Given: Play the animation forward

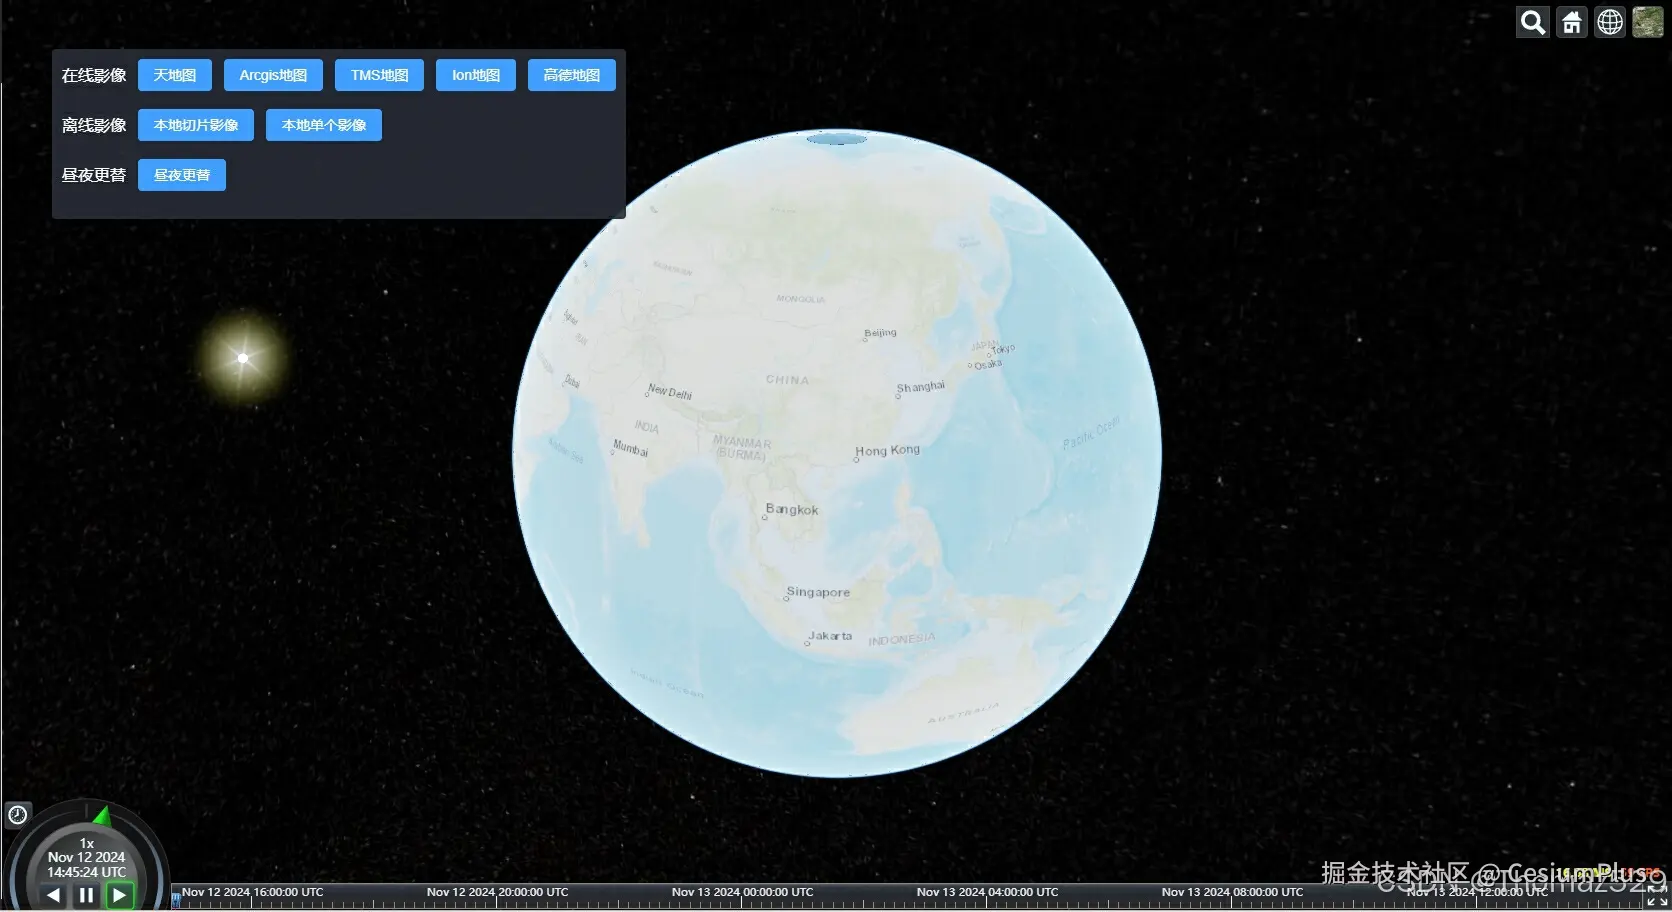Looking at the screenshot, I should (119, 895).
